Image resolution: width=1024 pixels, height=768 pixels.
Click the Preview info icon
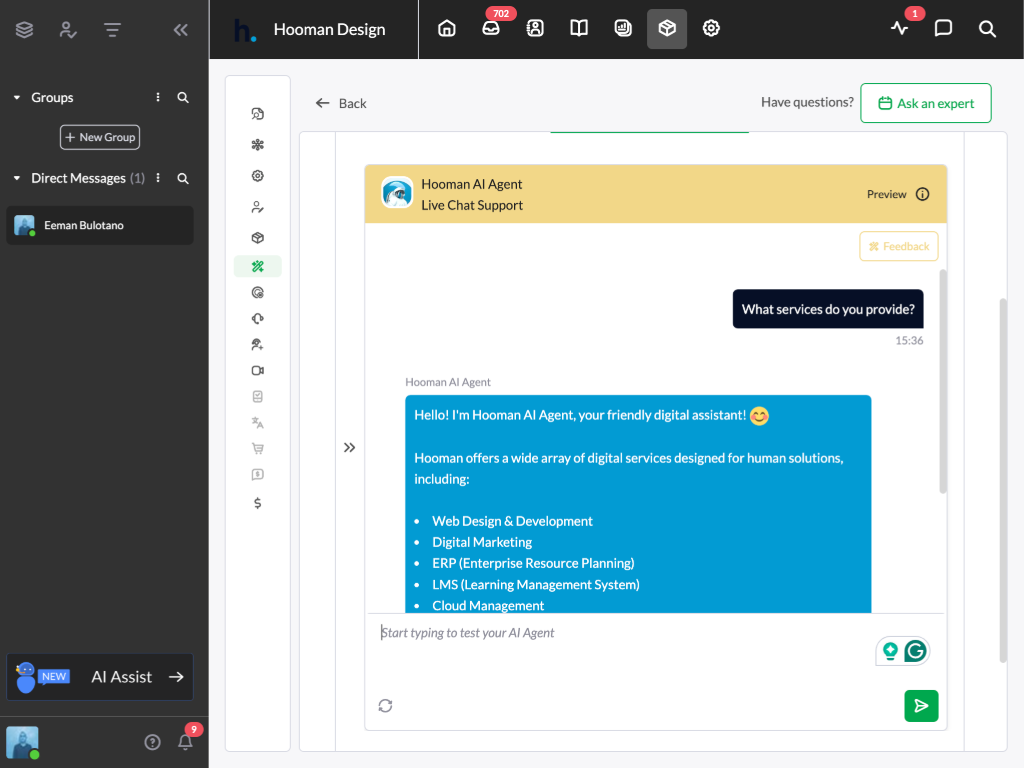[923, 194]
